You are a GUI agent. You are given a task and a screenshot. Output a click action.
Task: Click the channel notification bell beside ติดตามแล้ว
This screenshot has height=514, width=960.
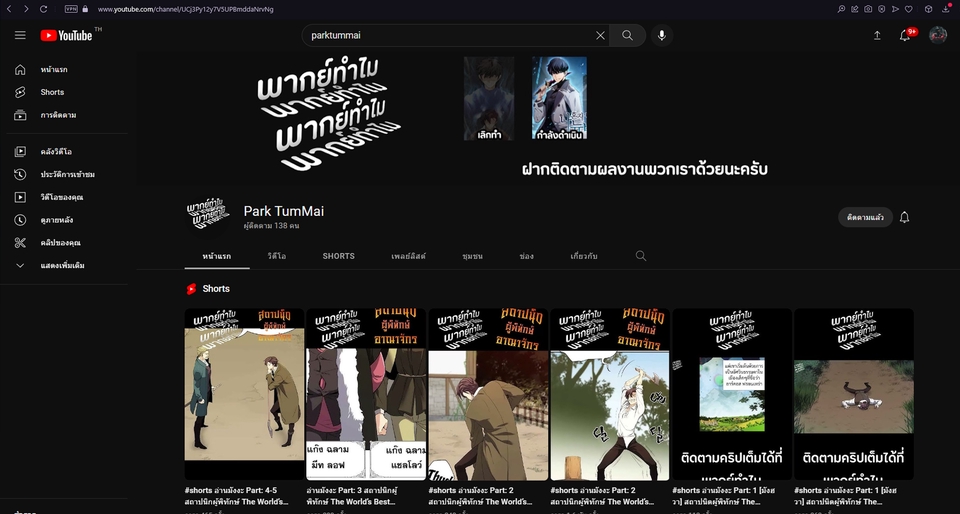904,217
